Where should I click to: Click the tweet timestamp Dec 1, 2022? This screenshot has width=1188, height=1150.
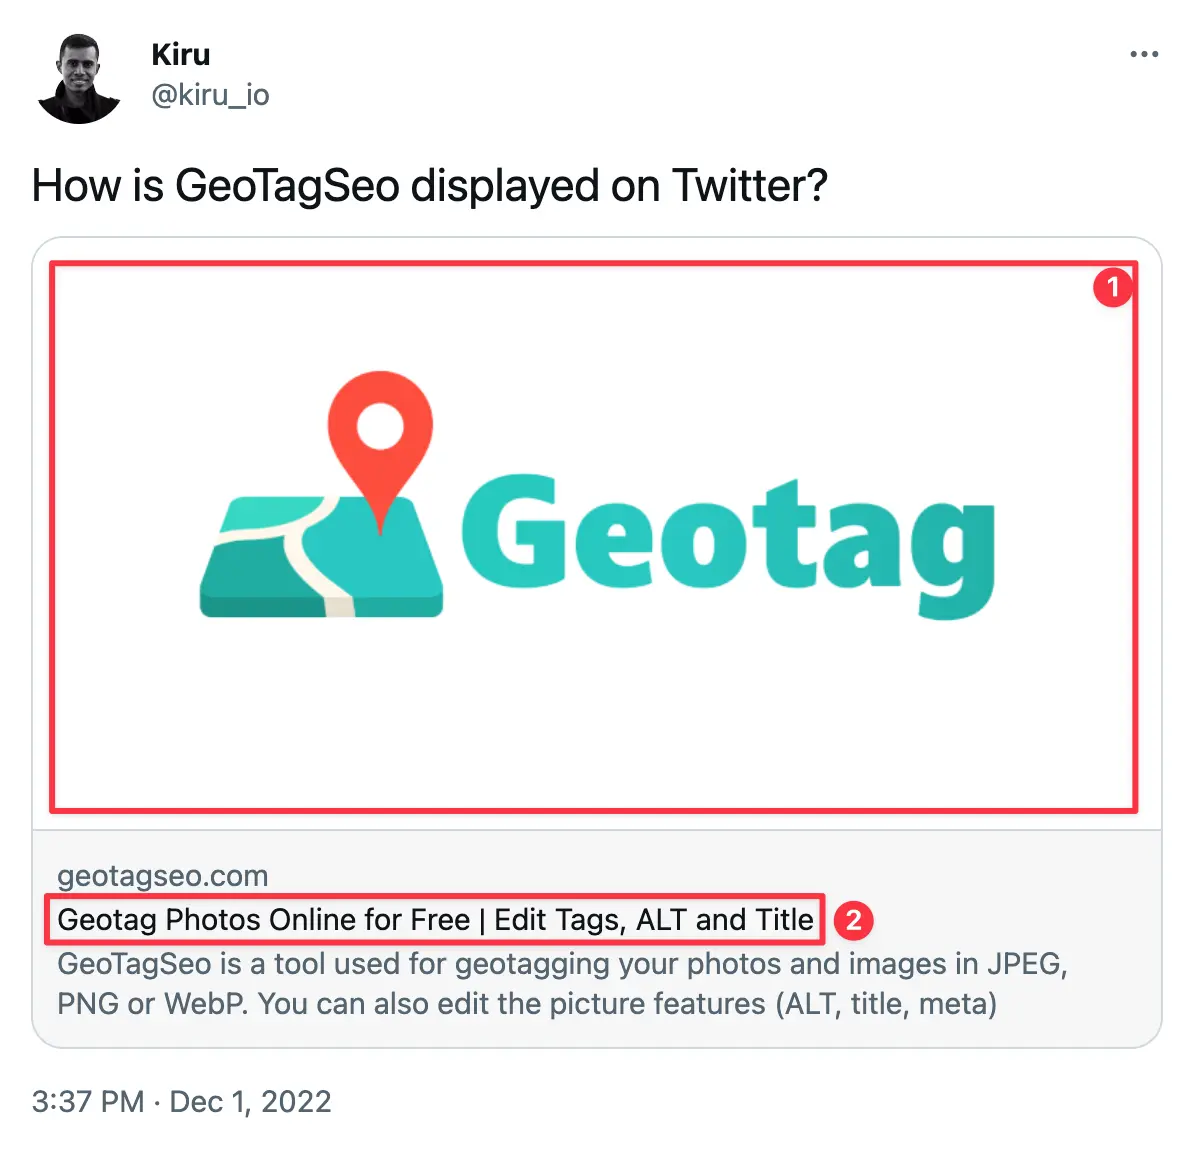point(250,1101)
